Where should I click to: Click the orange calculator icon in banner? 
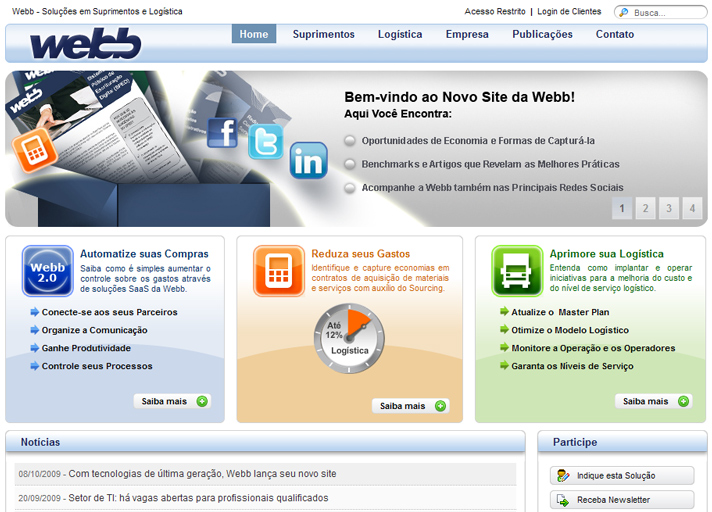click(x=34, y=151)
